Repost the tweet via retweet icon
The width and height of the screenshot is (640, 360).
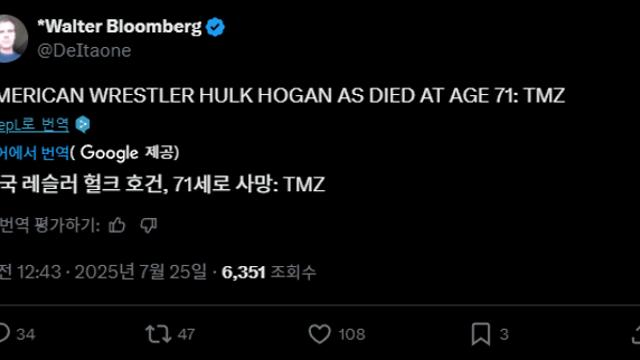[158, 334]
